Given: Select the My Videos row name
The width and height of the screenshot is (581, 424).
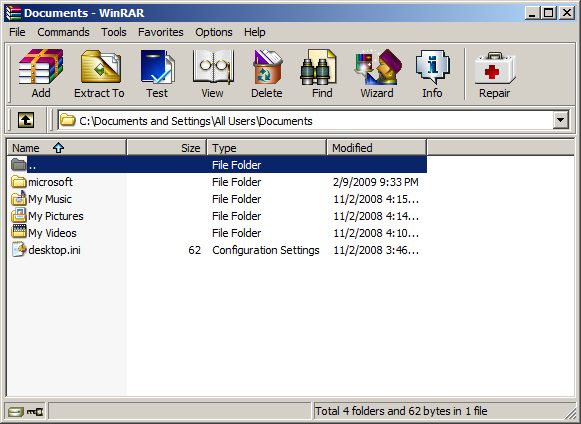Looking at the screenshot, I should 52,233.
